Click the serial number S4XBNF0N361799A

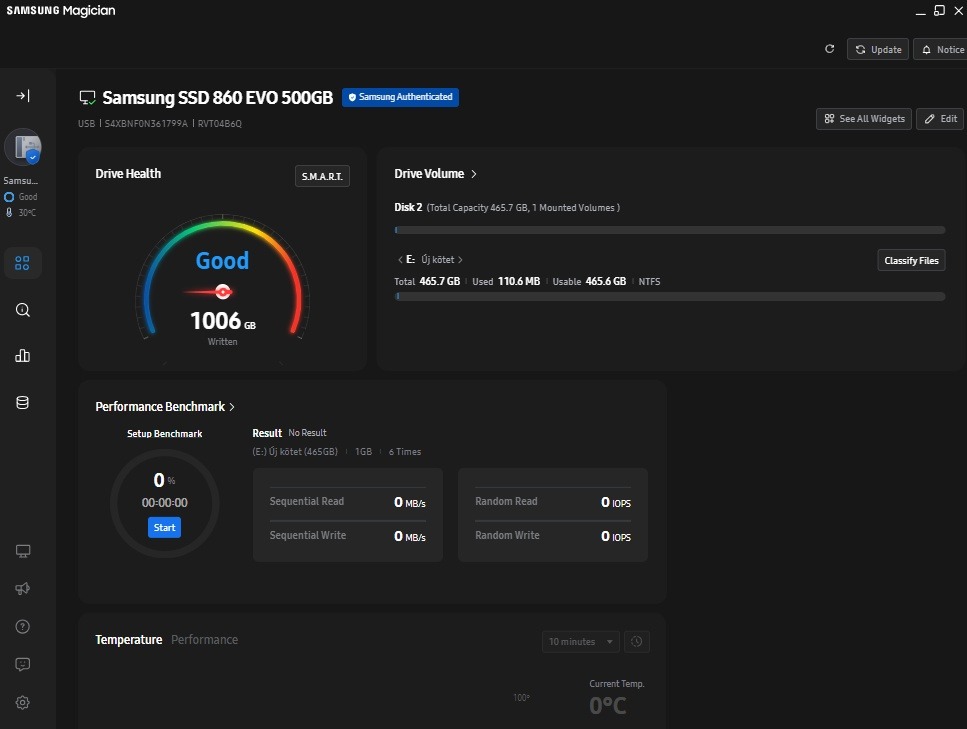click(x=146, y=123)
